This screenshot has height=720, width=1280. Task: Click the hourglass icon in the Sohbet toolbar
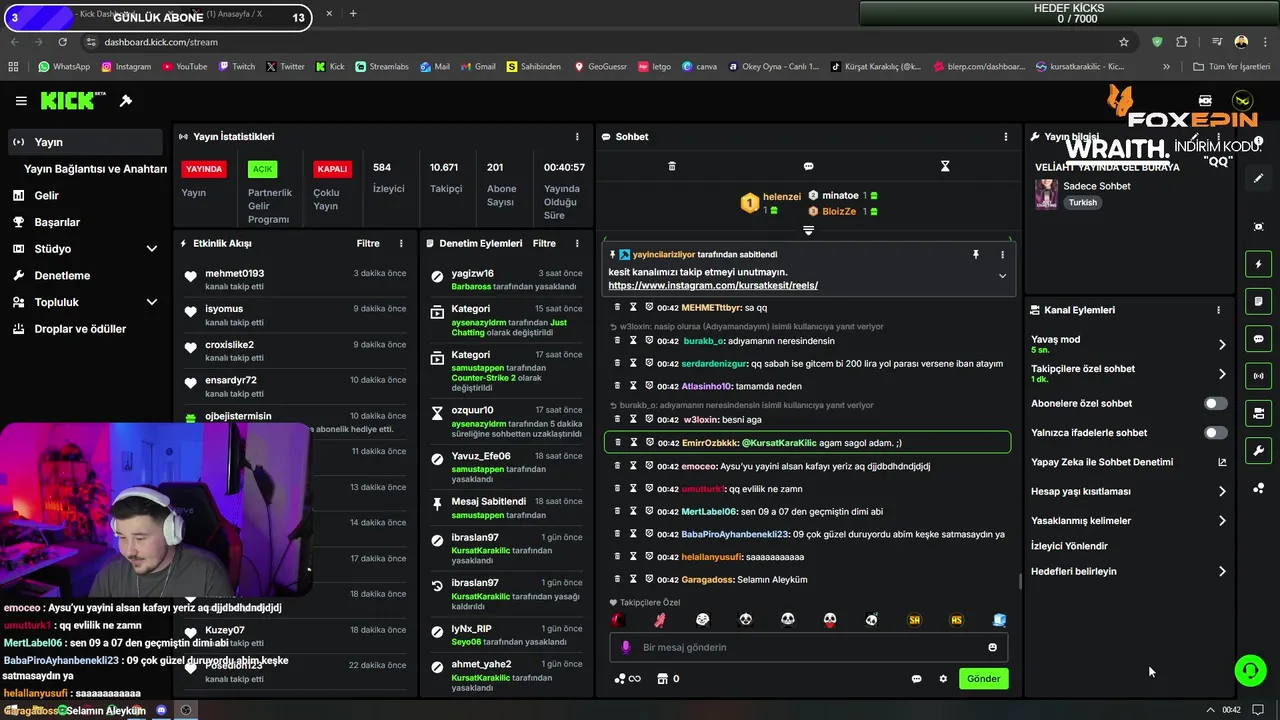pos(945,166)
